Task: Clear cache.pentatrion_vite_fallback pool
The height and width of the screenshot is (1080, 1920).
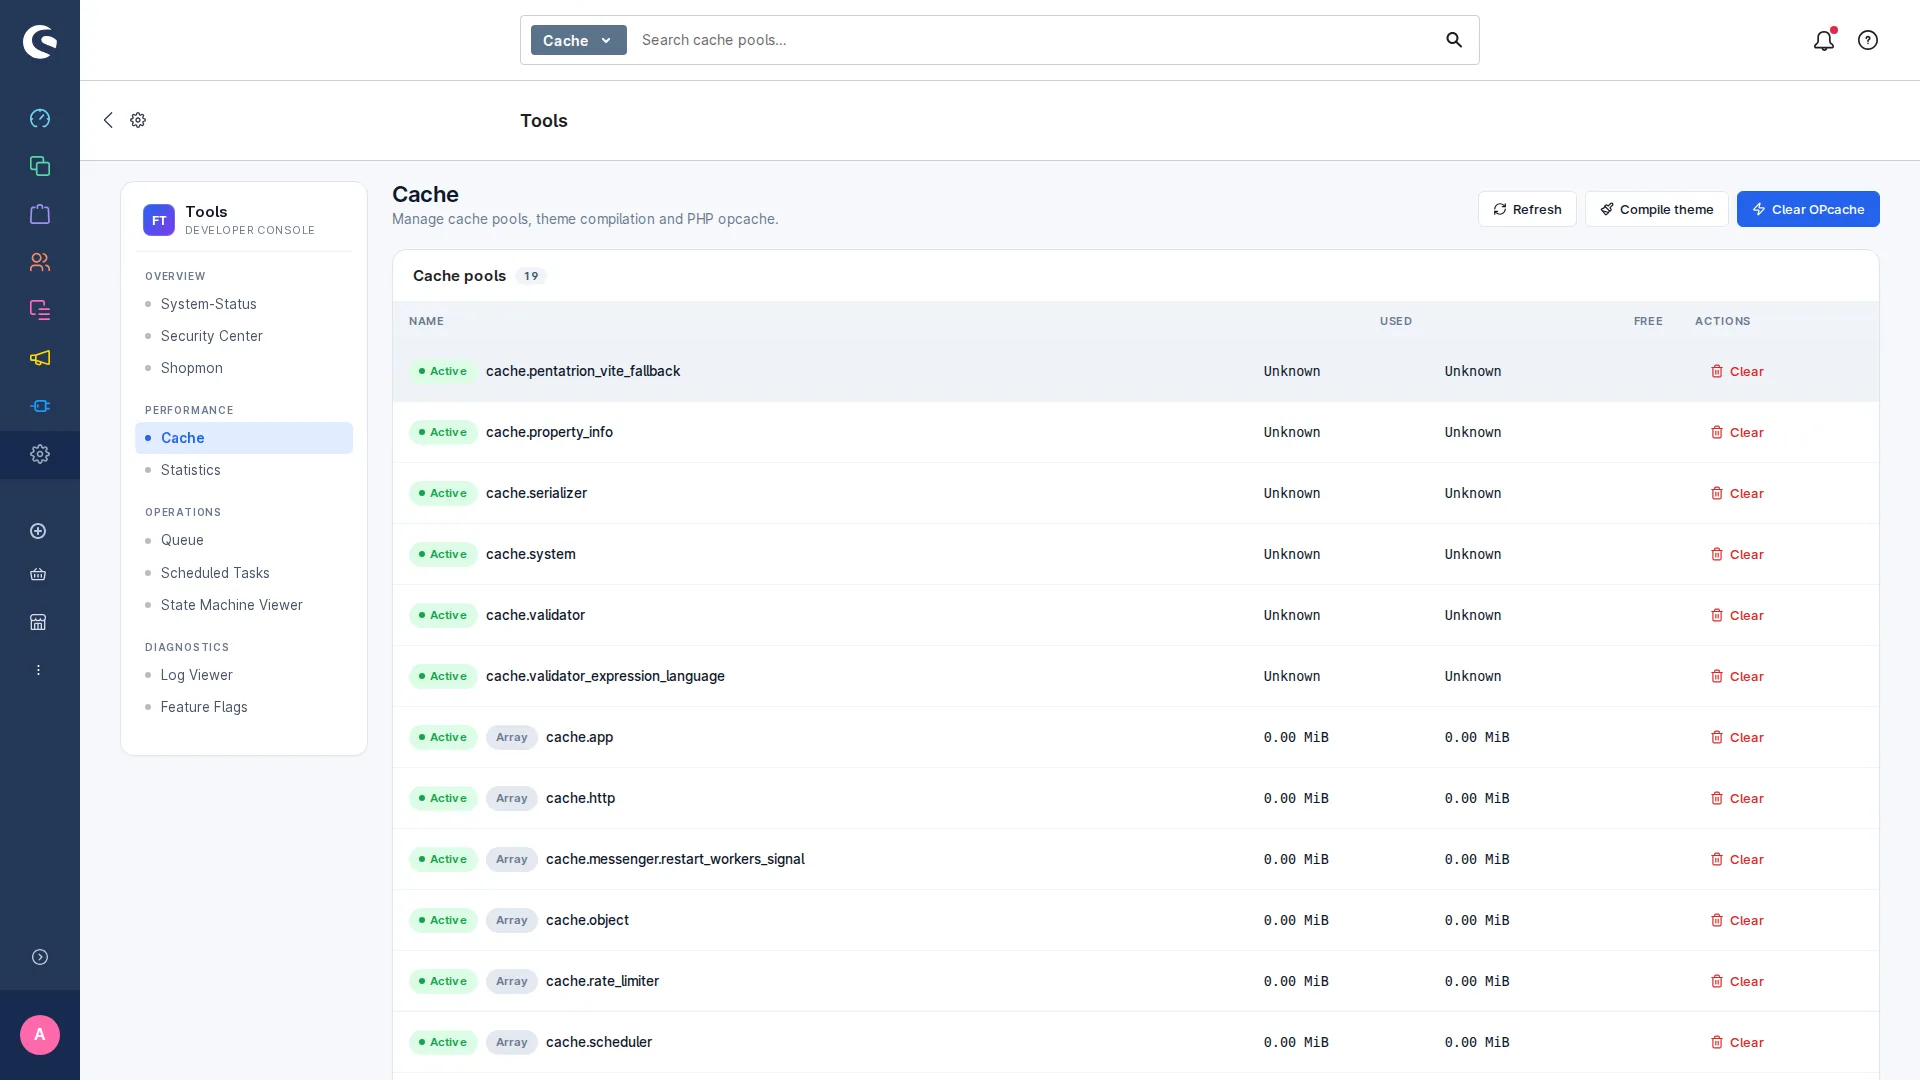Action: [x=1737, y=371]
